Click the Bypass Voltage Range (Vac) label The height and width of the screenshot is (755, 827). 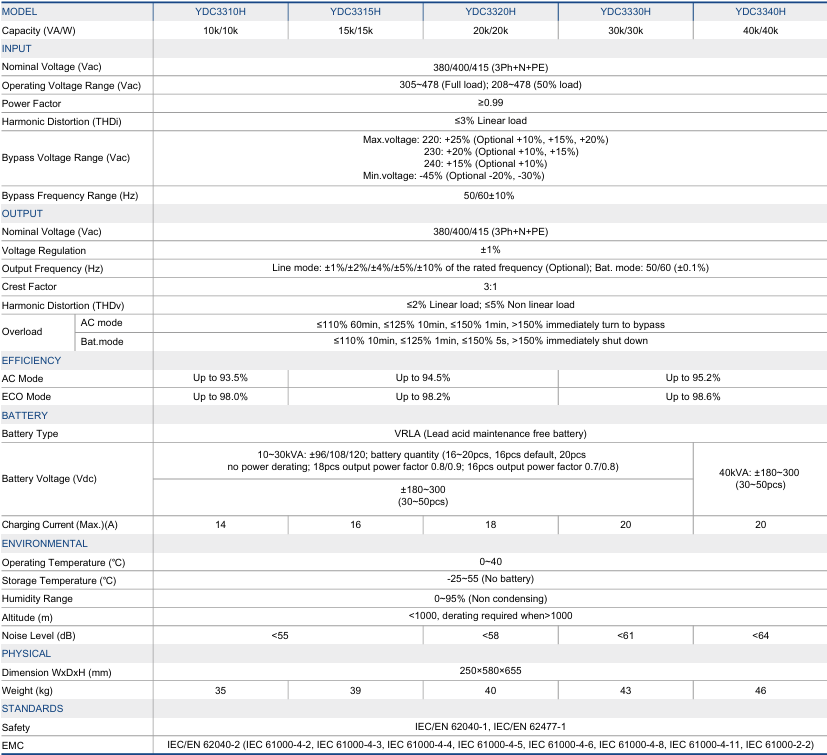[66, 157]
